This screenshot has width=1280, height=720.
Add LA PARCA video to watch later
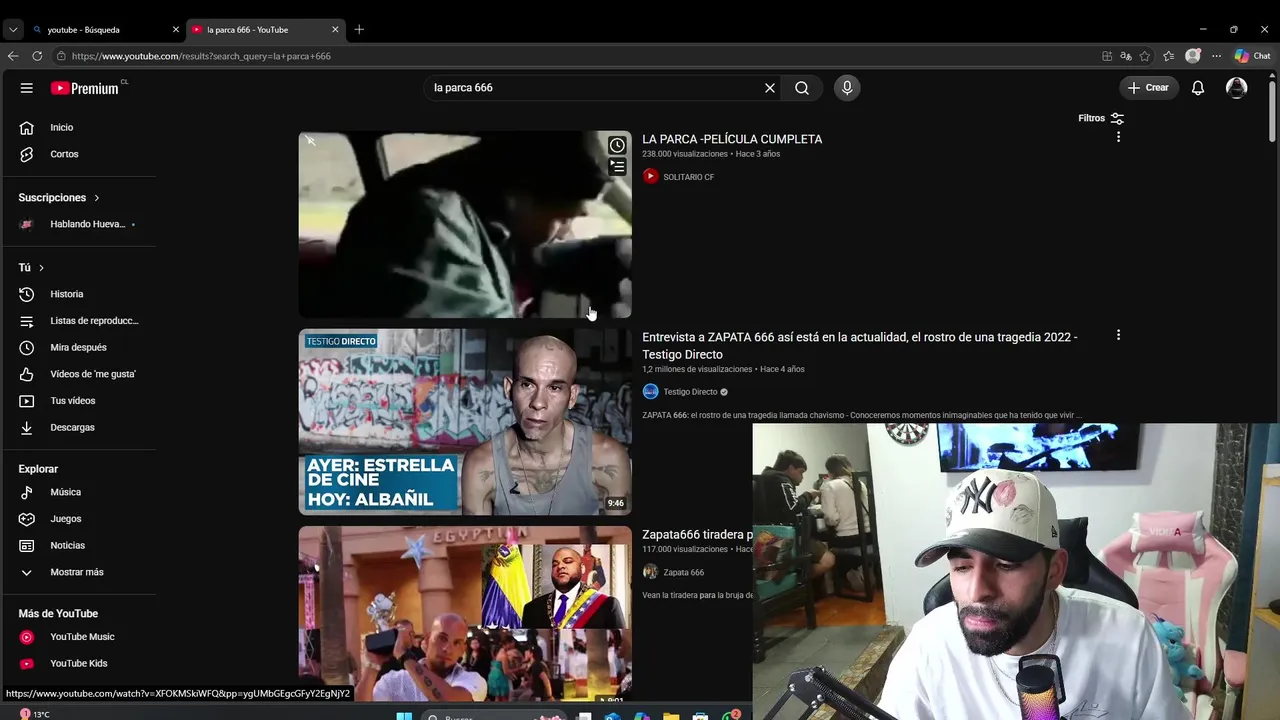pos(617,145)
